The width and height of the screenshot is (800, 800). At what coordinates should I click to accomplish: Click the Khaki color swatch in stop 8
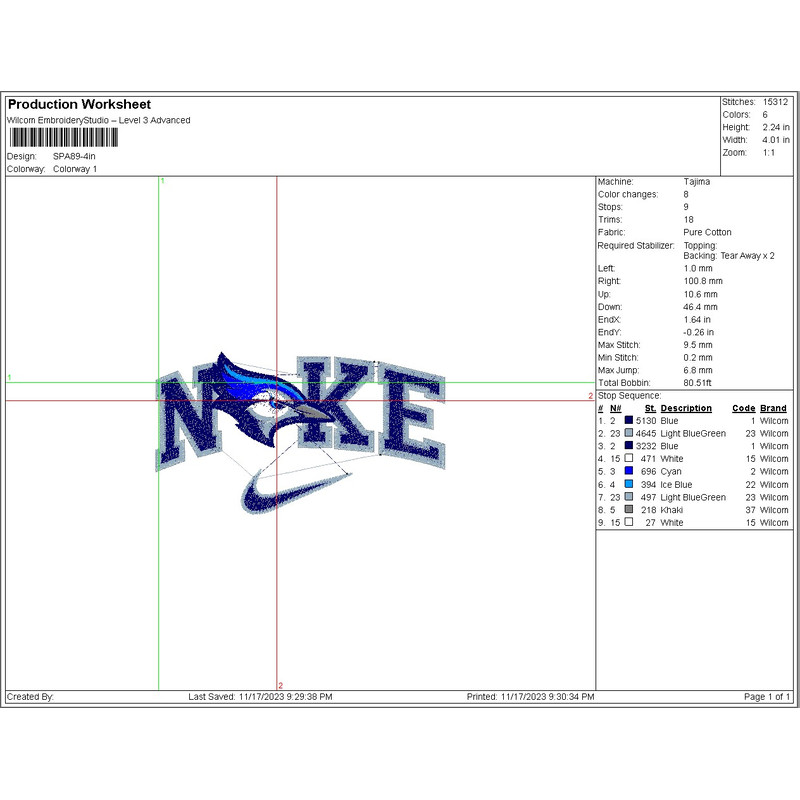629,509
